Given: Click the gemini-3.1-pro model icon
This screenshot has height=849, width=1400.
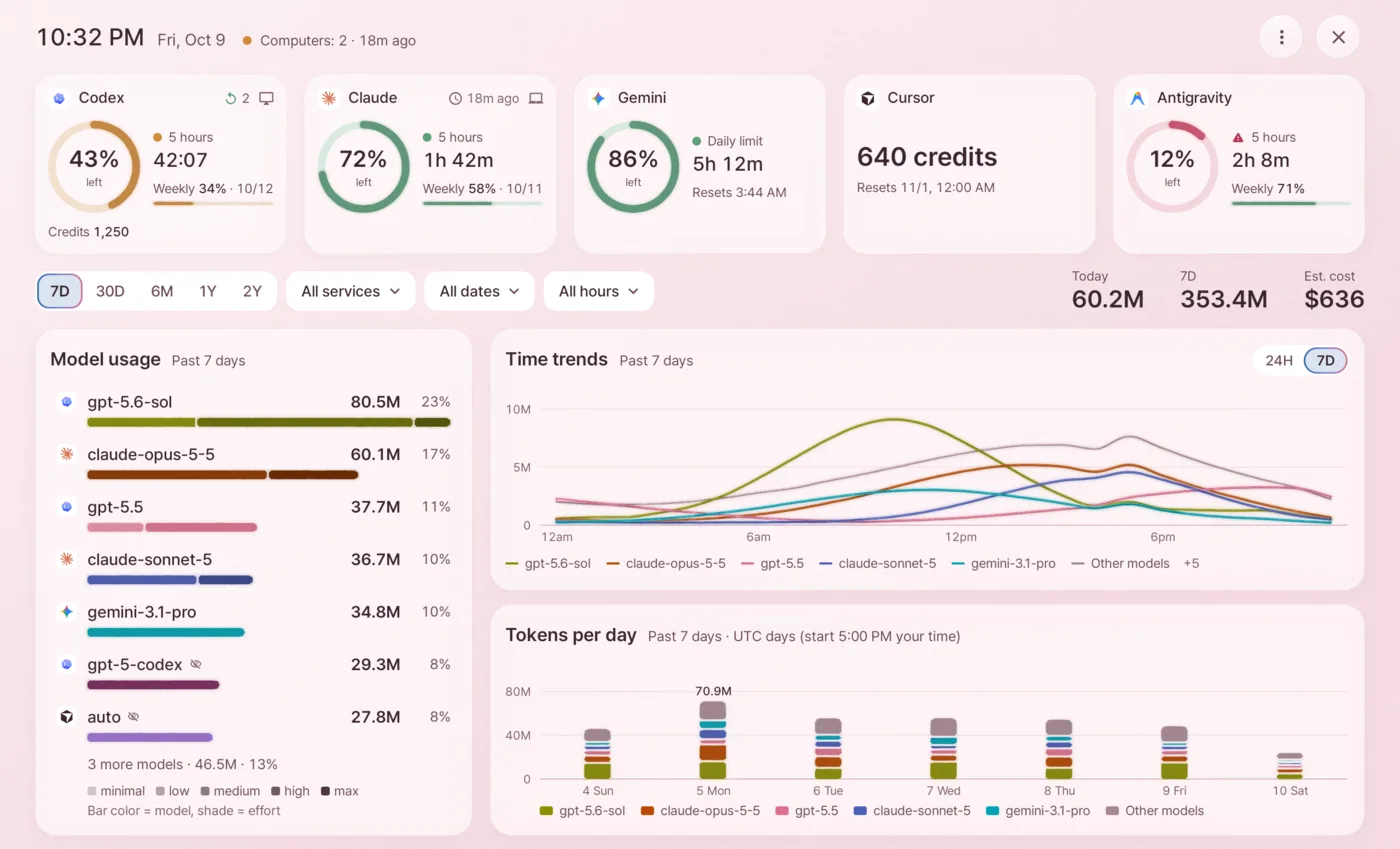Looking at the screenshot, I should [67, 611].
